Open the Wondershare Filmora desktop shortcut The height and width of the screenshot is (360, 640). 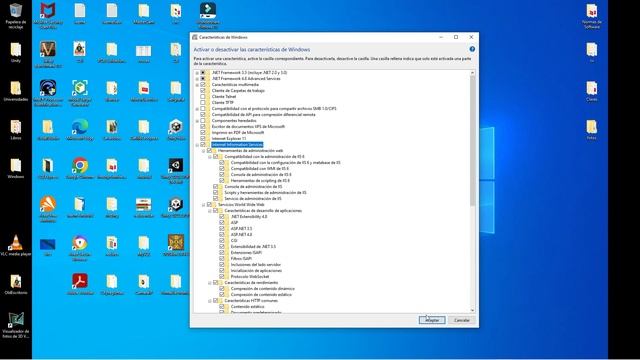click(208, 16)
